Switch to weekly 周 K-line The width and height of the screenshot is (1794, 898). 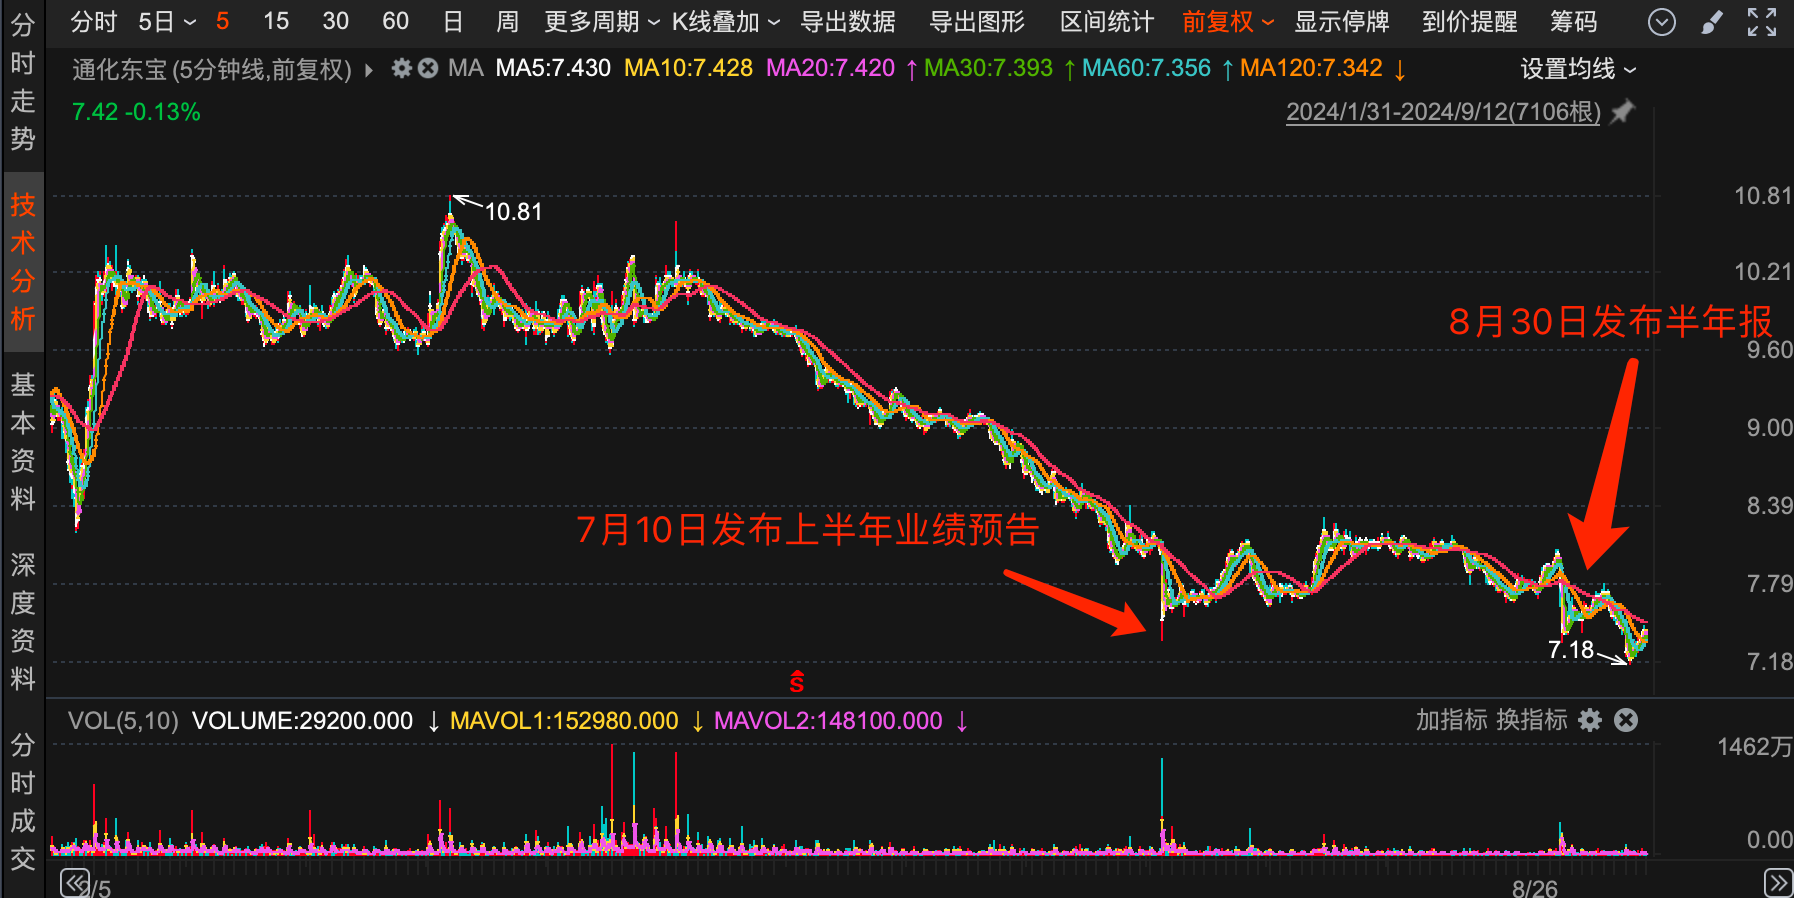pos(507,21)
